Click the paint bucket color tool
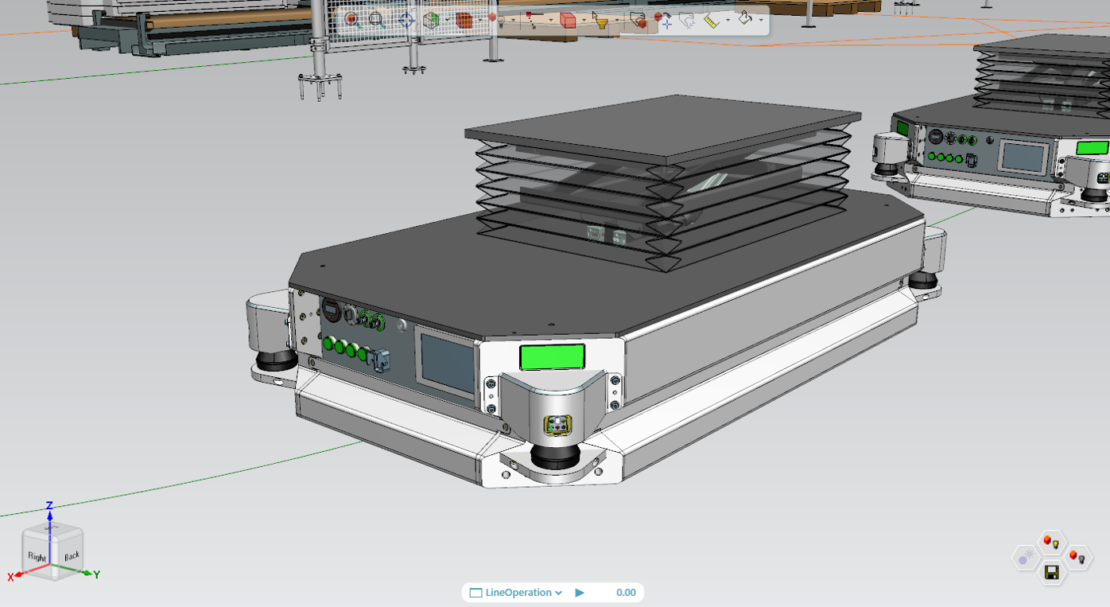This screenshot has height=607, width=1110. (745, 19)
